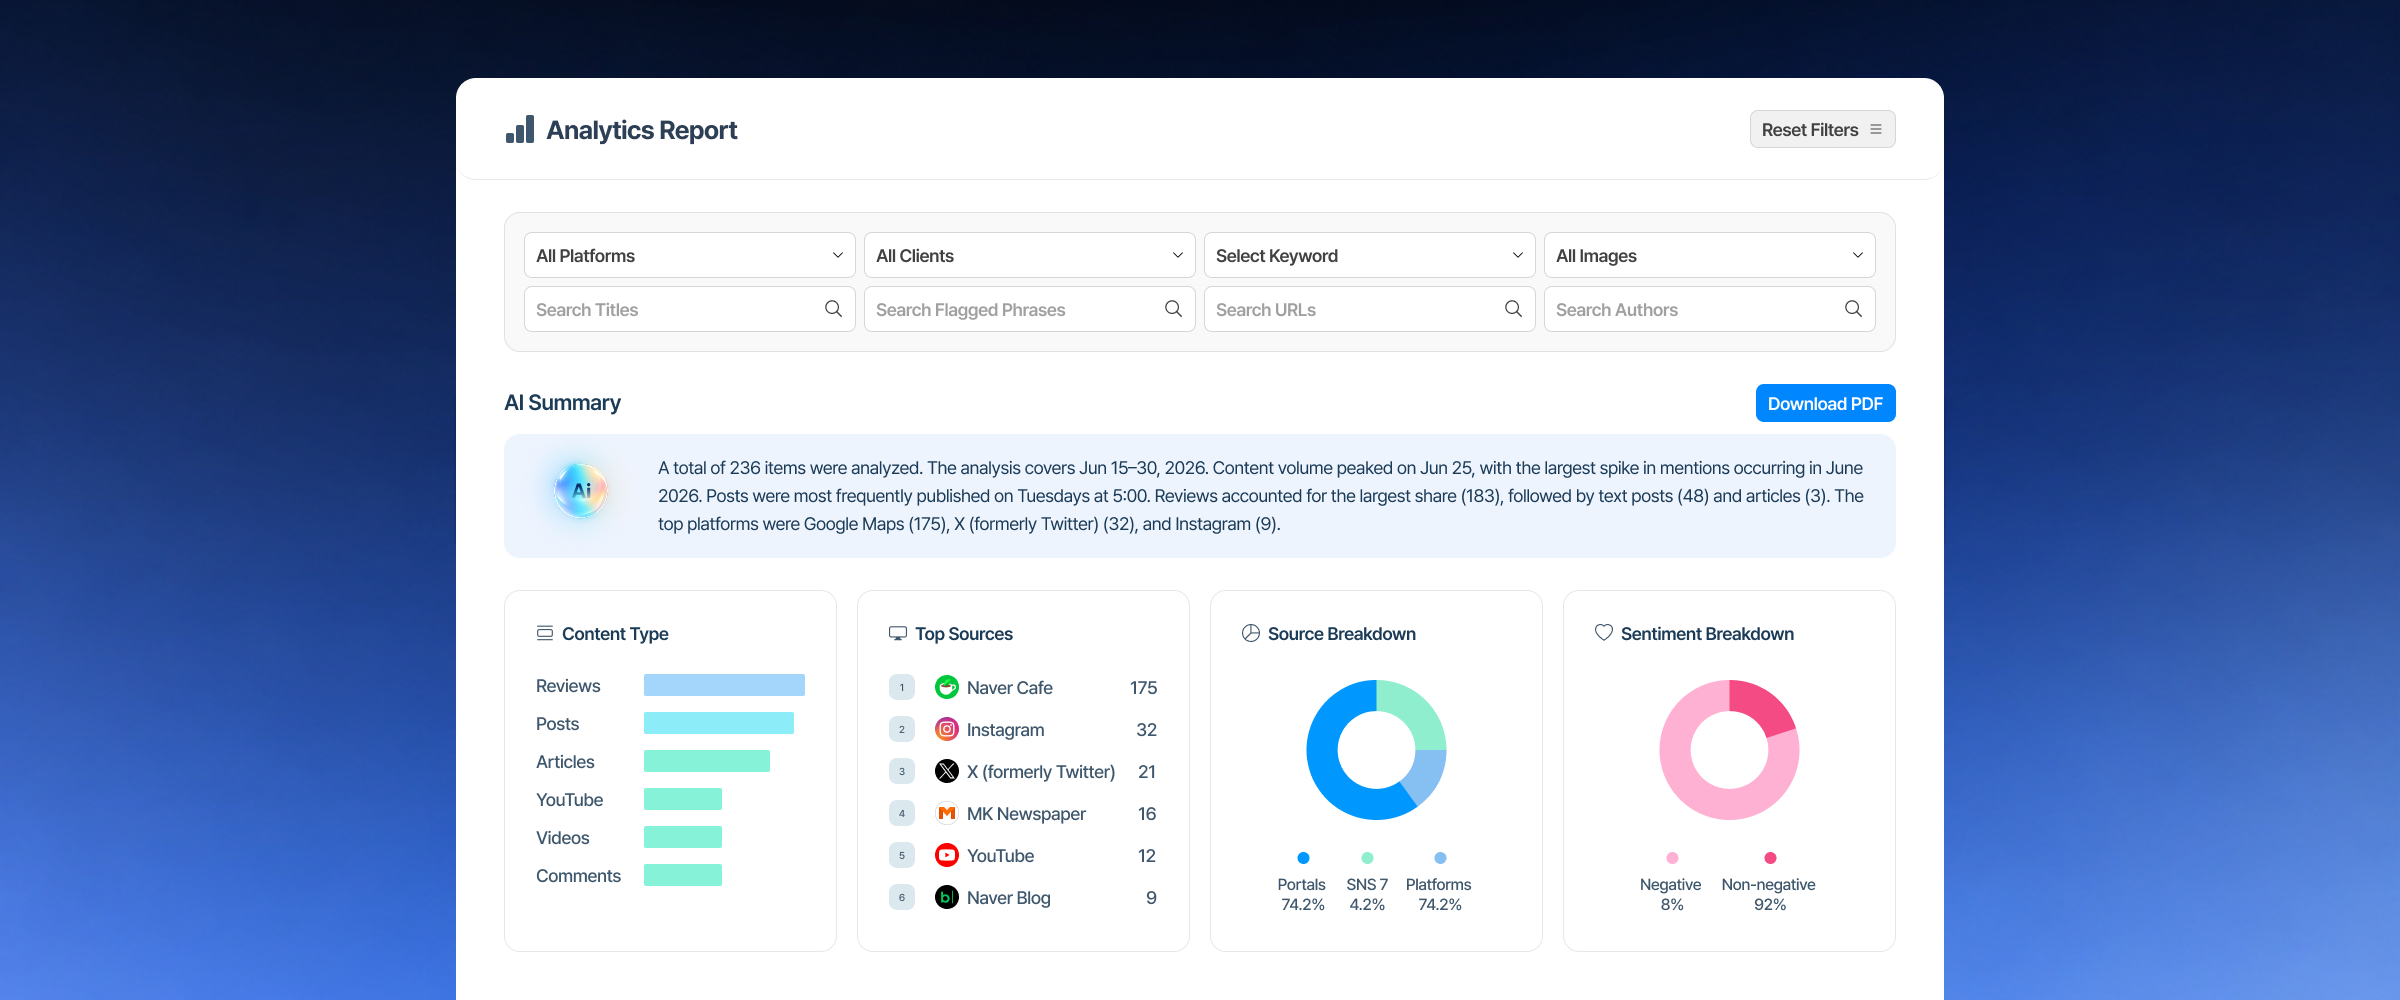Open the Select Keyword dropdown
Viewport: 2400px width, 1000px height.
coord(1370,255)
